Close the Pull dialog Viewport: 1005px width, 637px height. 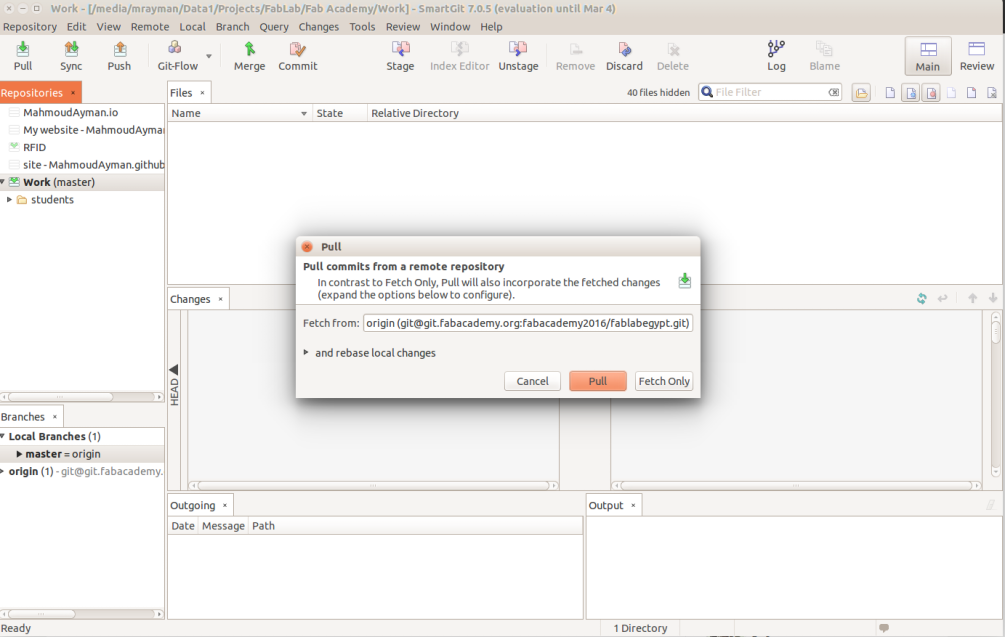coord(307,247)
